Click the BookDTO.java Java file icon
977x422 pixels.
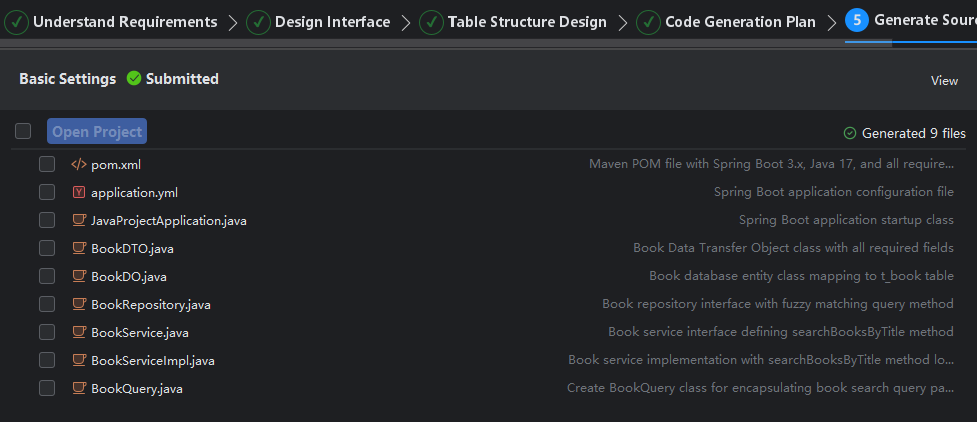(x=79, y=248)
